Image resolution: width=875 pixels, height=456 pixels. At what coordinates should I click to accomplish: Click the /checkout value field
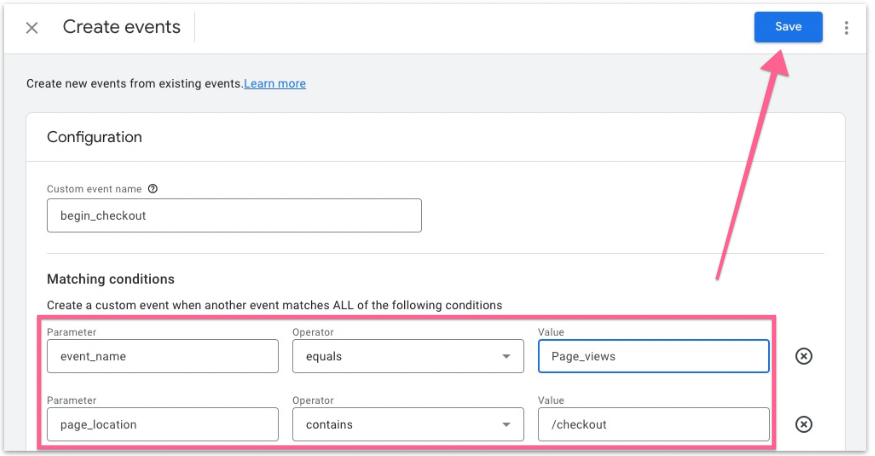click(653, 424)
